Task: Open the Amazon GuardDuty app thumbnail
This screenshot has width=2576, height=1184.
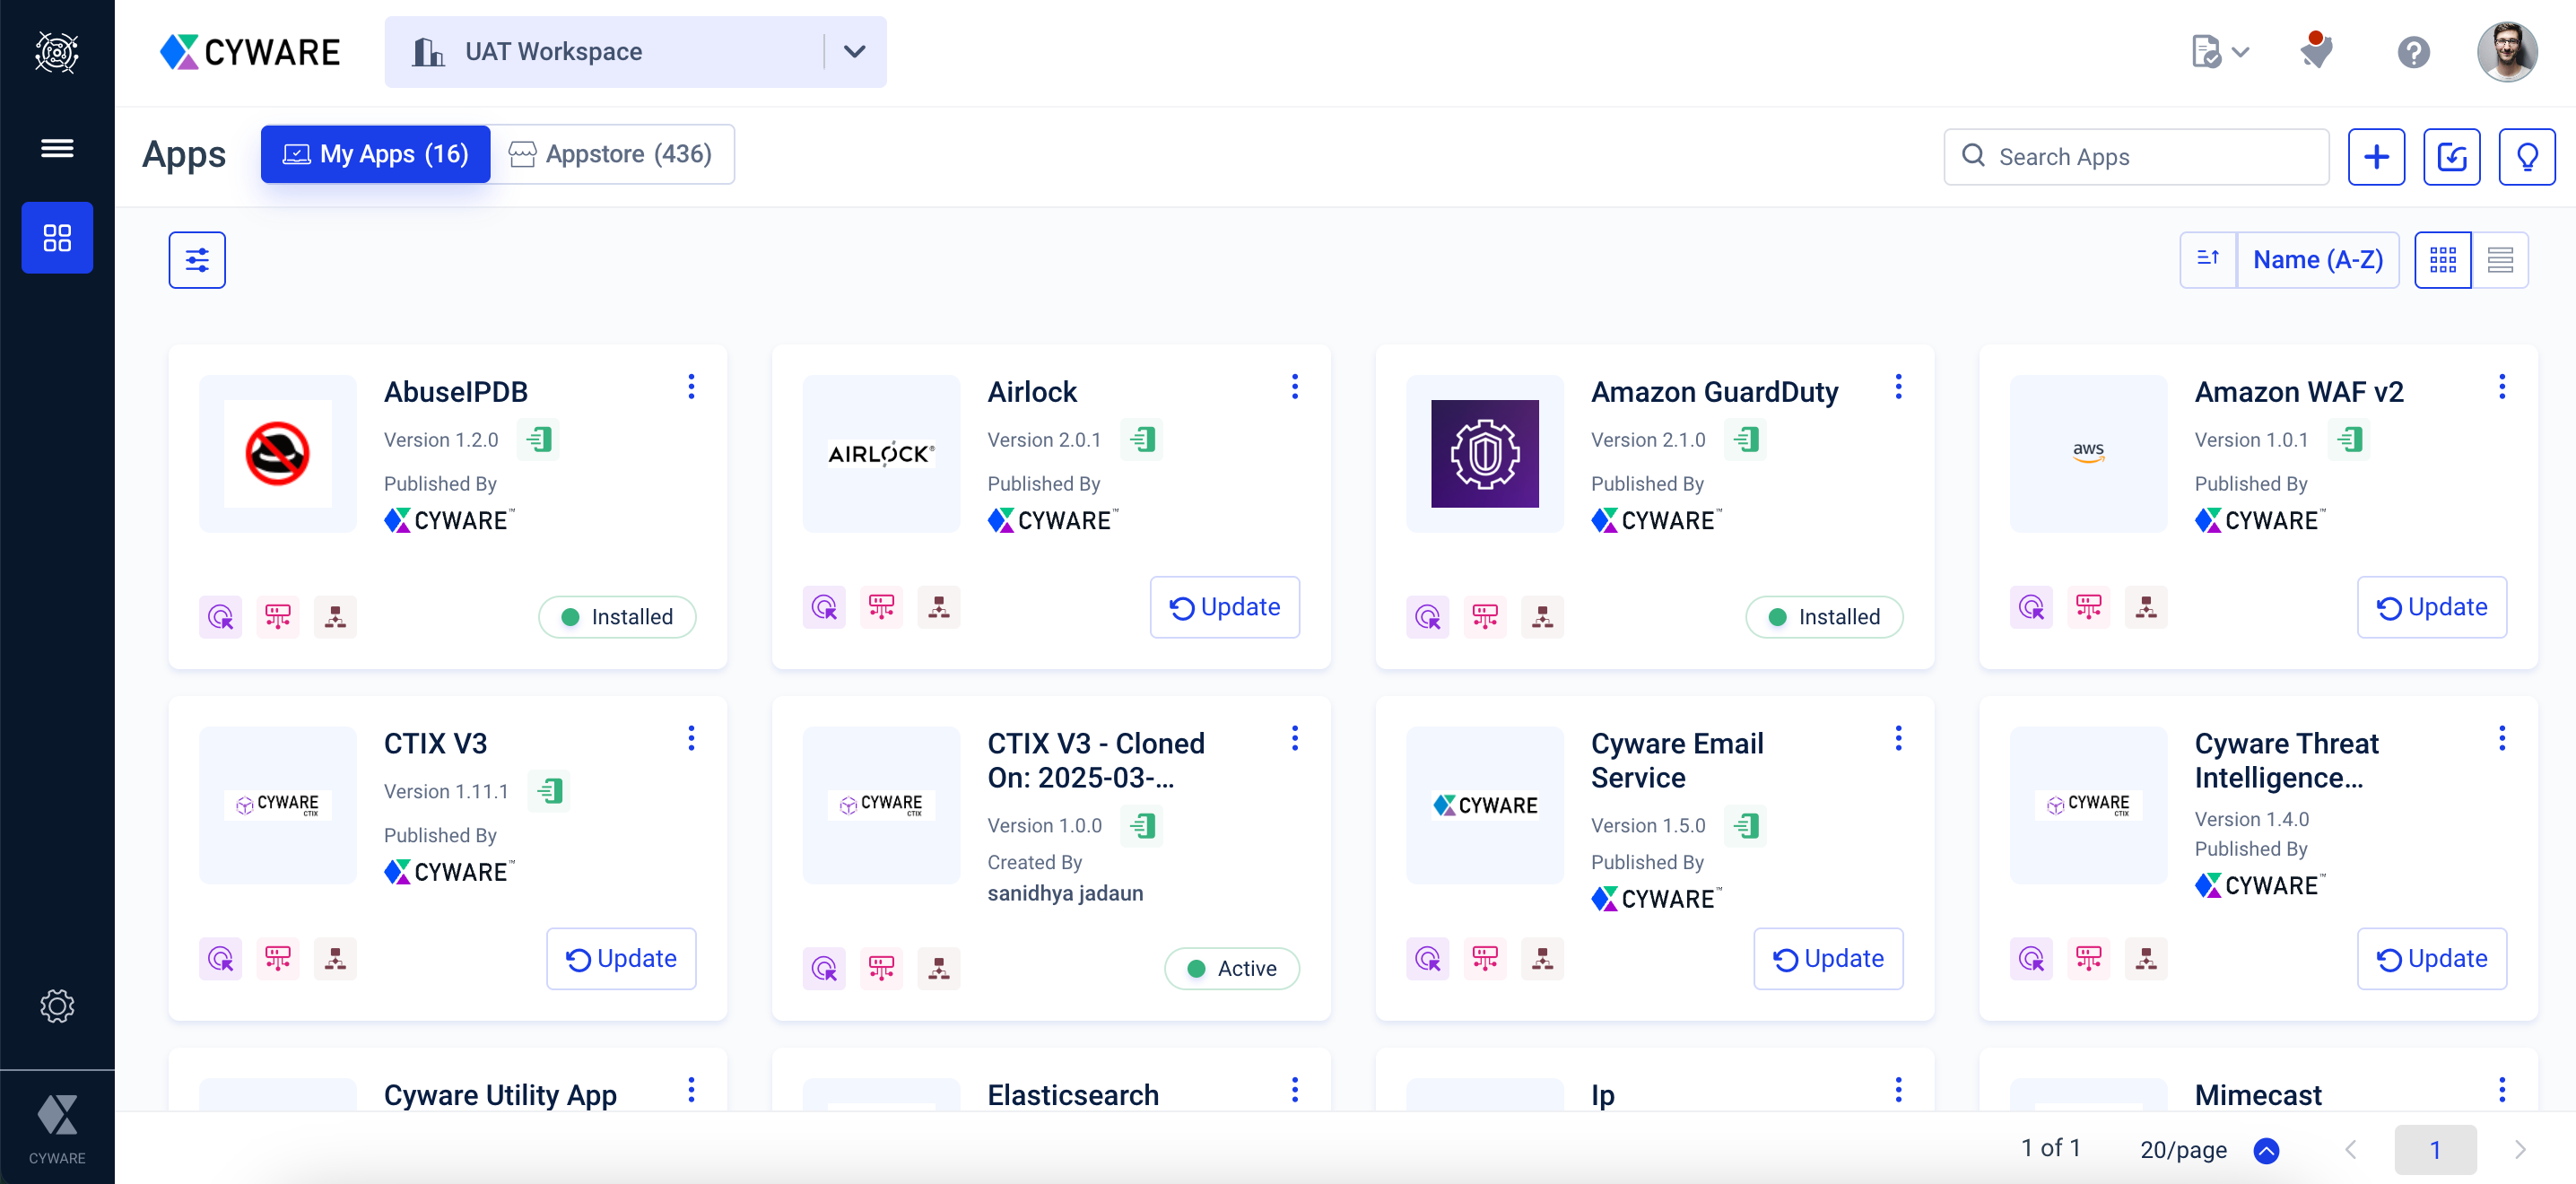Action: point(1485,454)
